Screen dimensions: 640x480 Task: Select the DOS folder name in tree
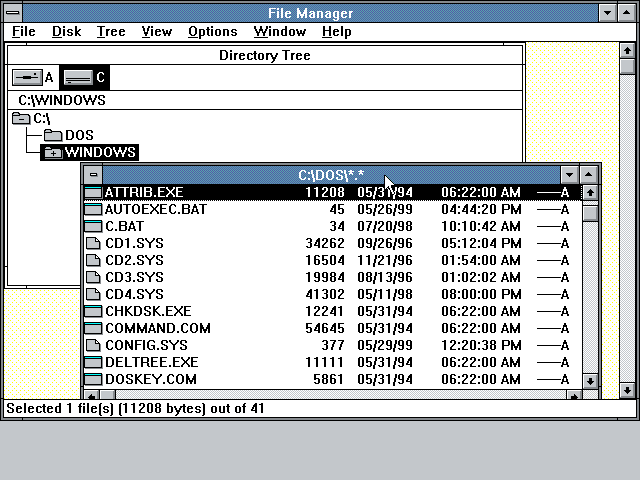tap(79, 135)
